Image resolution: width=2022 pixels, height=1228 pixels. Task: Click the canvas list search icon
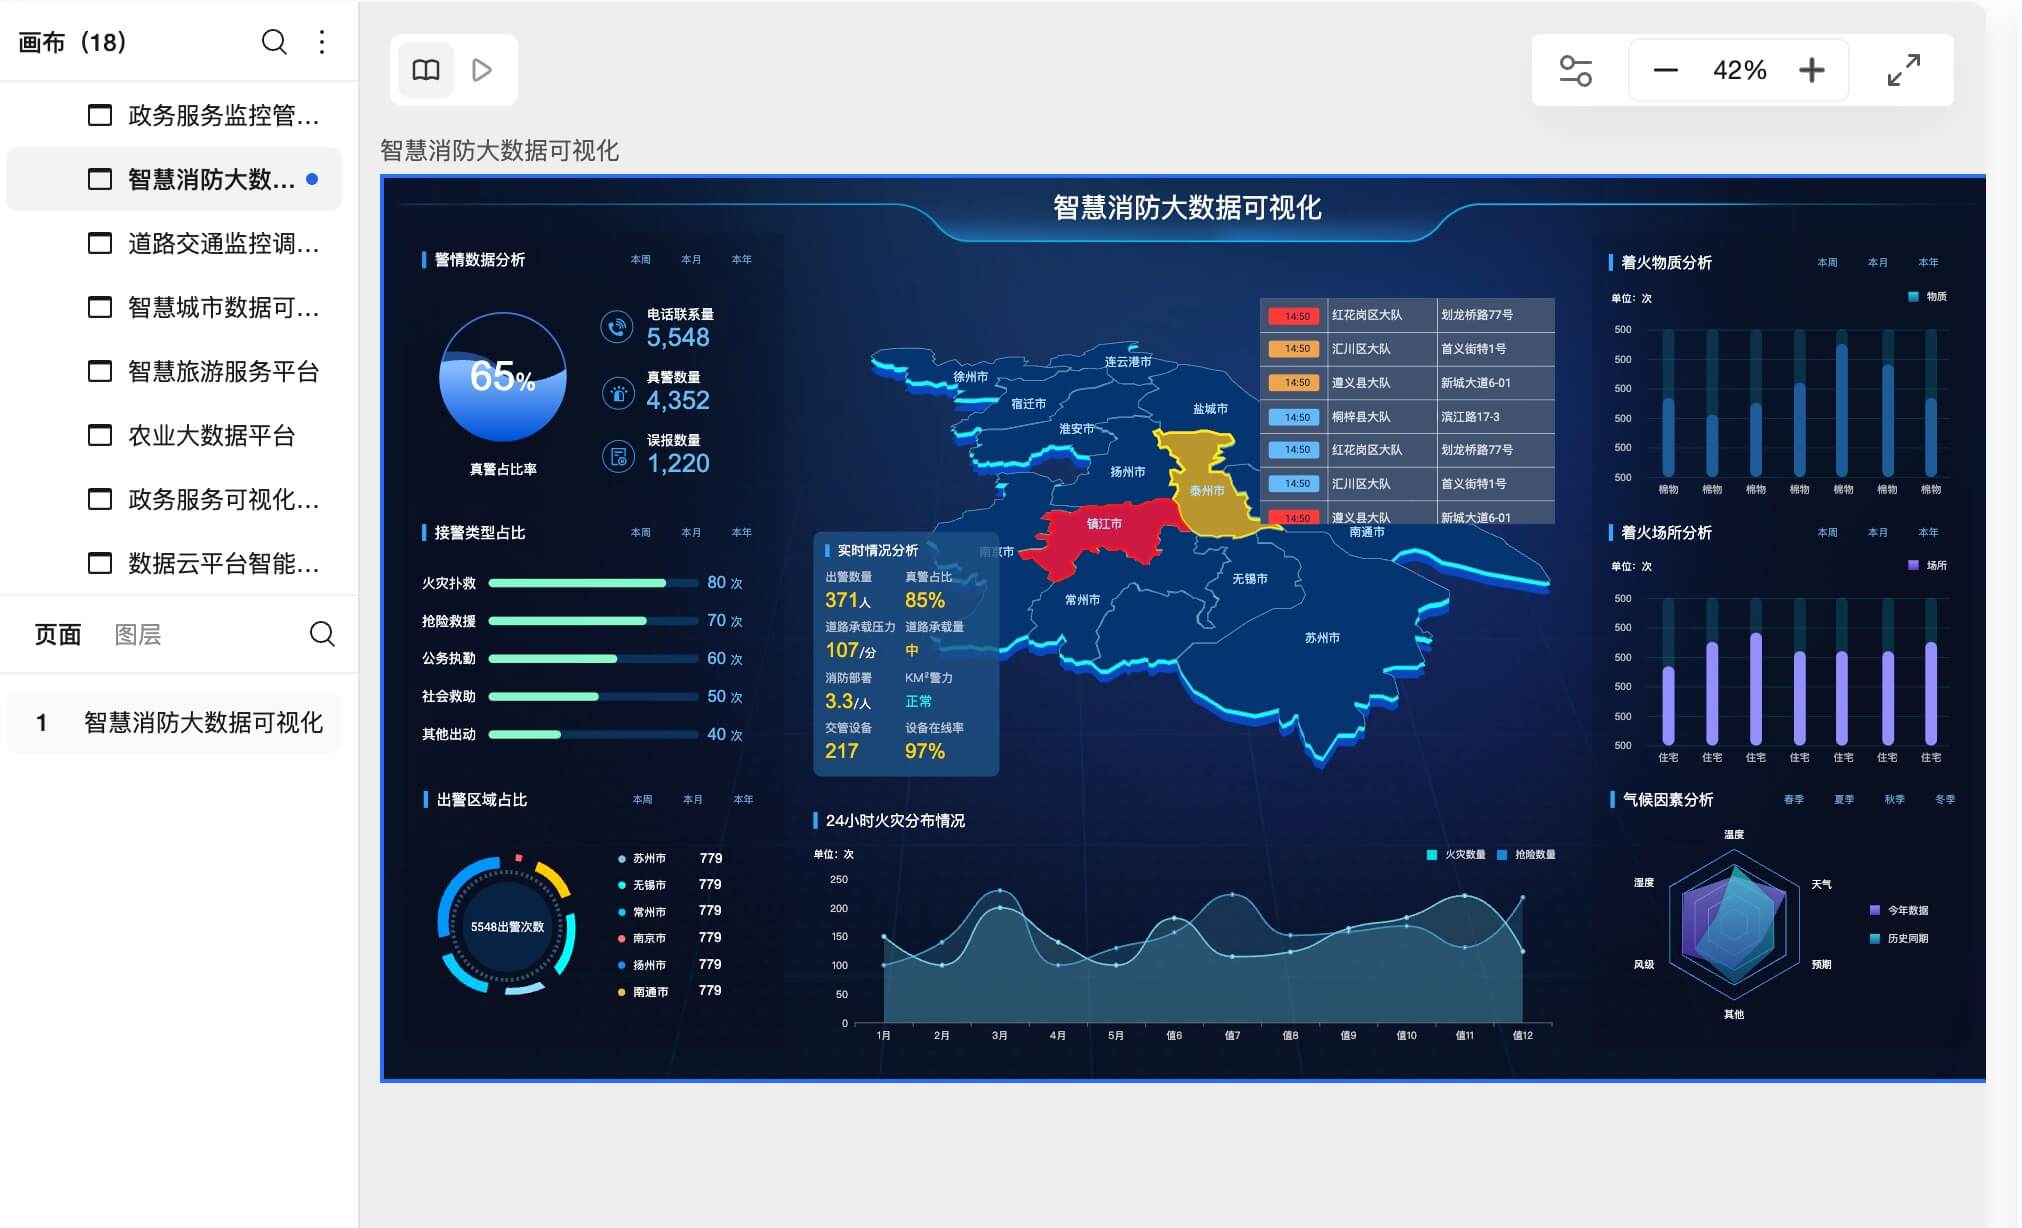274,42
